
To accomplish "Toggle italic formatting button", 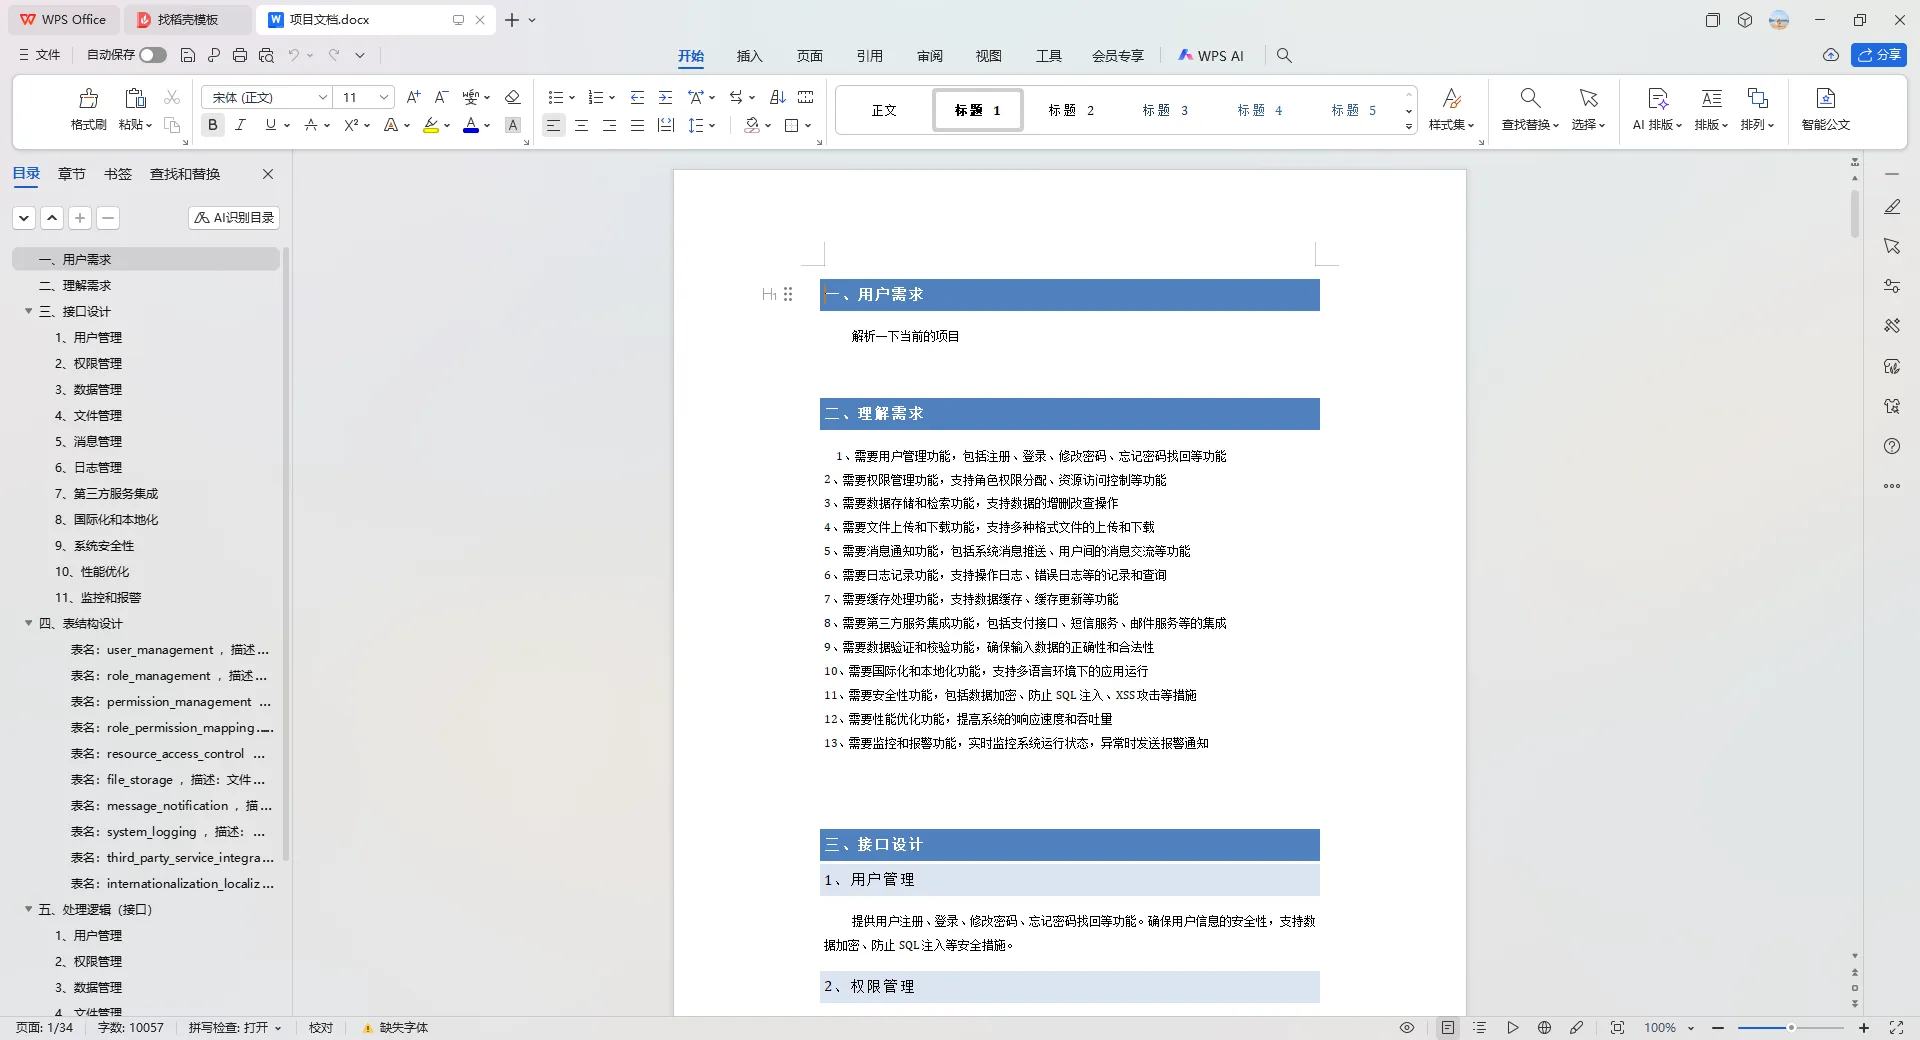I will click(240, 125).
